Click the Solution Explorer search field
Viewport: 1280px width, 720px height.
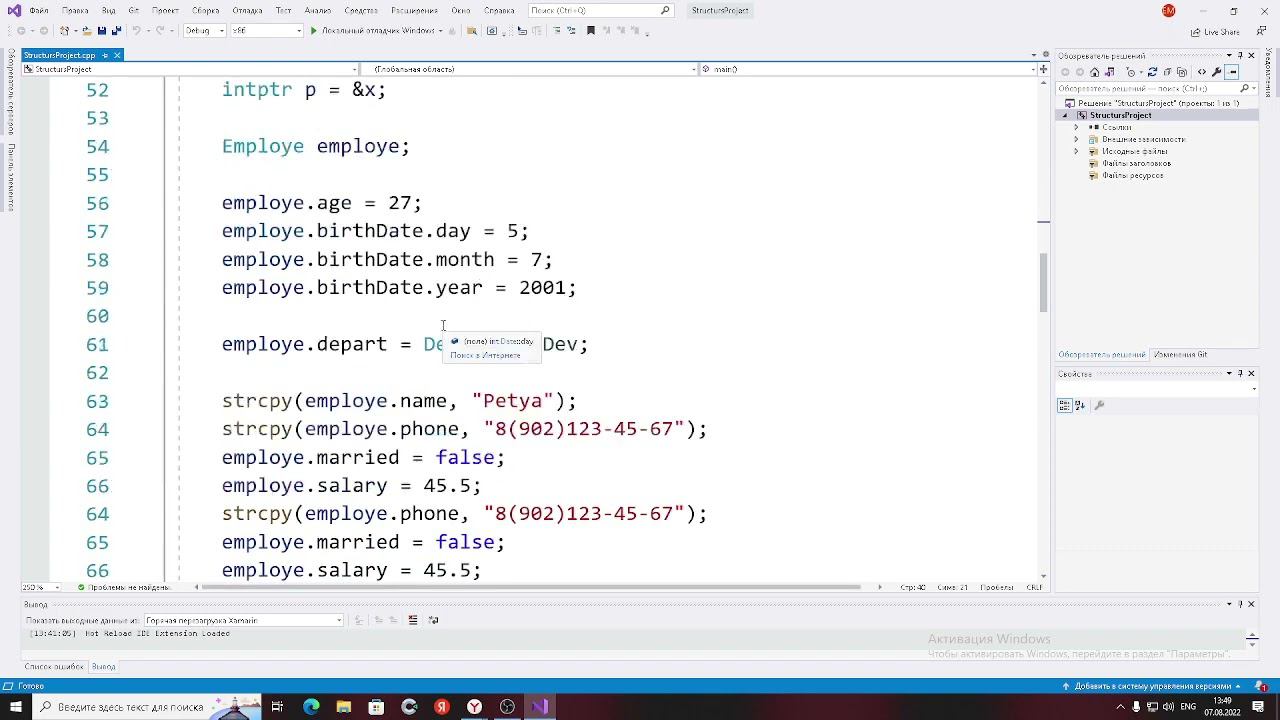point(1158,88)
